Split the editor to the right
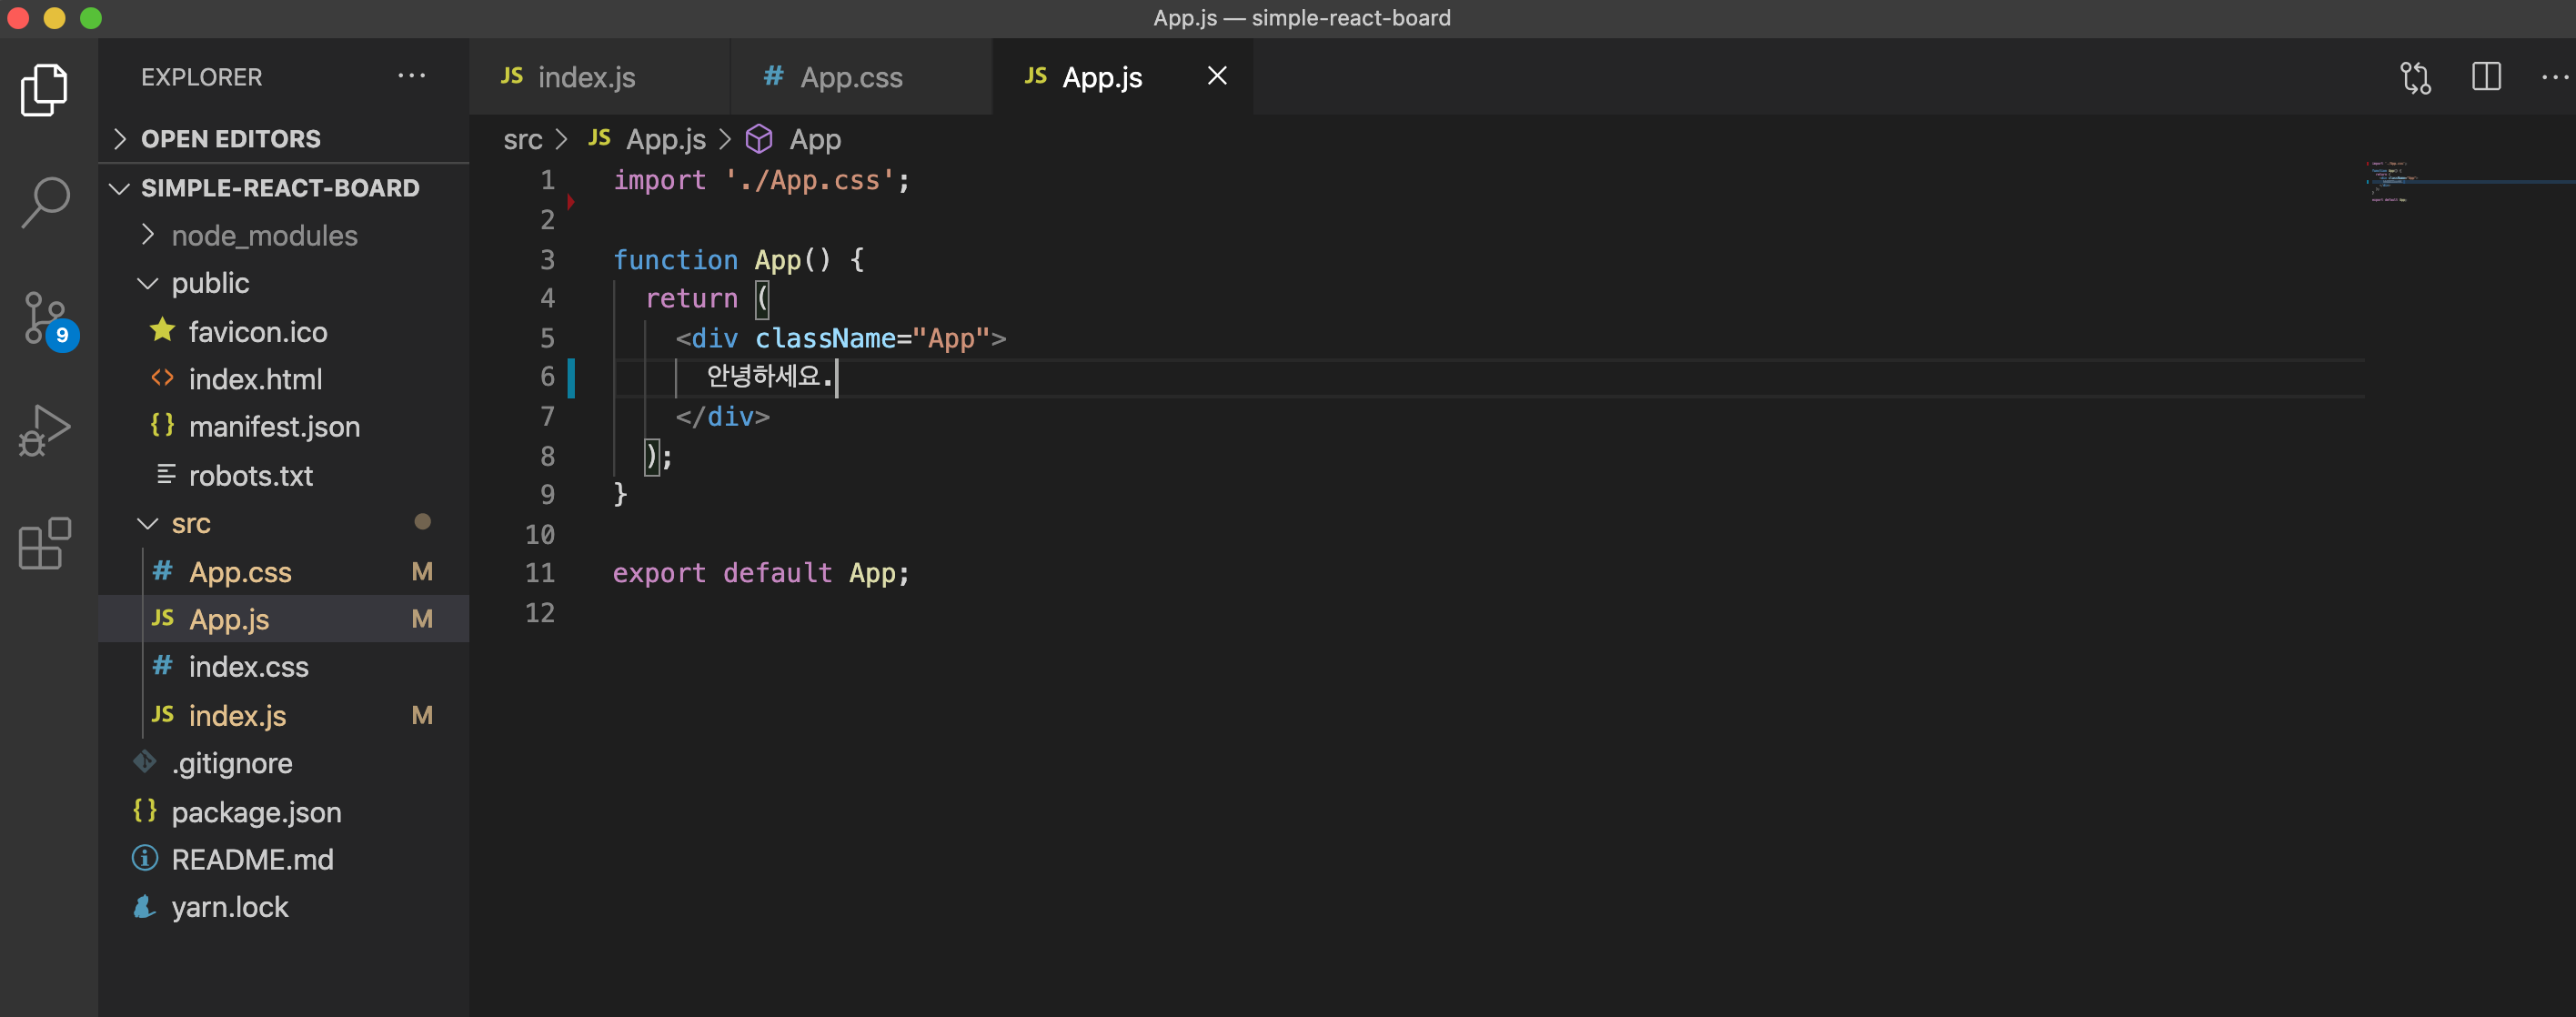The image size is (2576, 1017). tap(2486, 77)
